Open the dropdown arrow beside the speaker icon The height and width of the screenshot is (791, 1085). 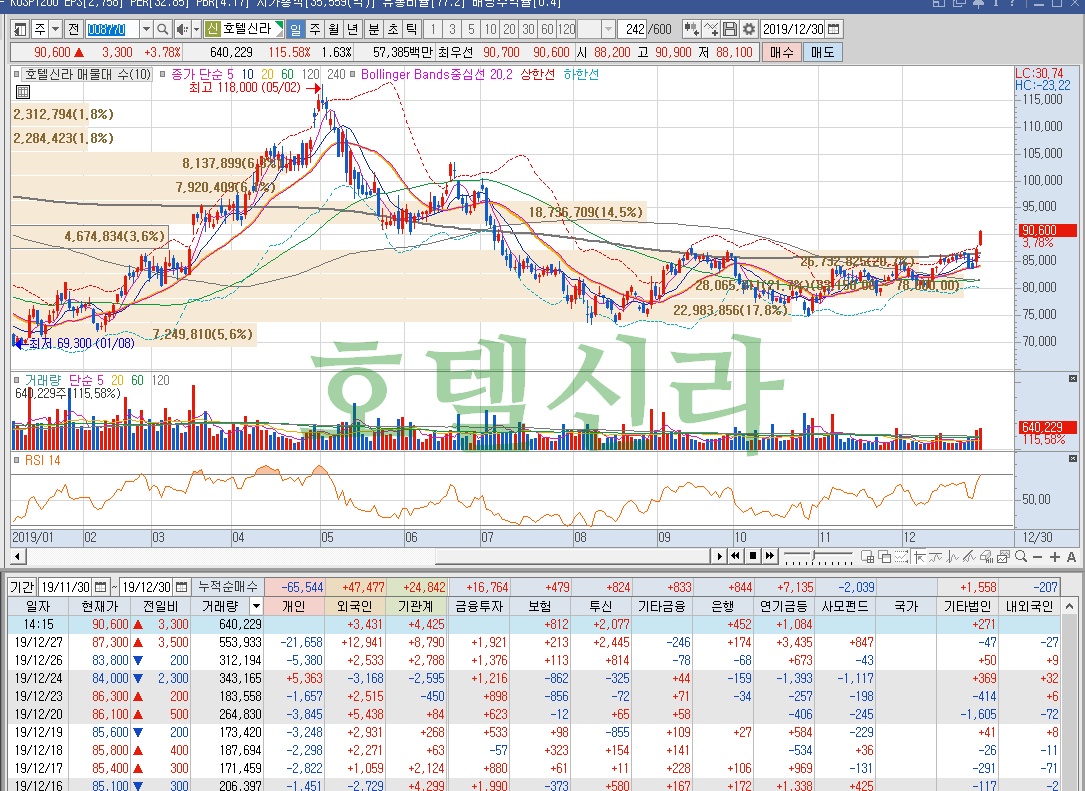(x=196, y=29)
